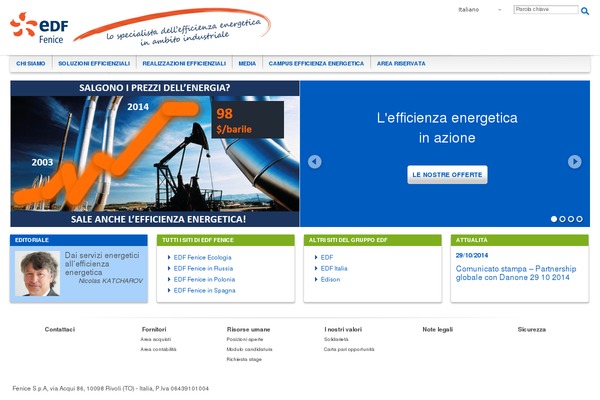Open the Chi Siamo menu
Image resolution: width=600 pixels, height=400 pixels.
[x=31, y=64]
